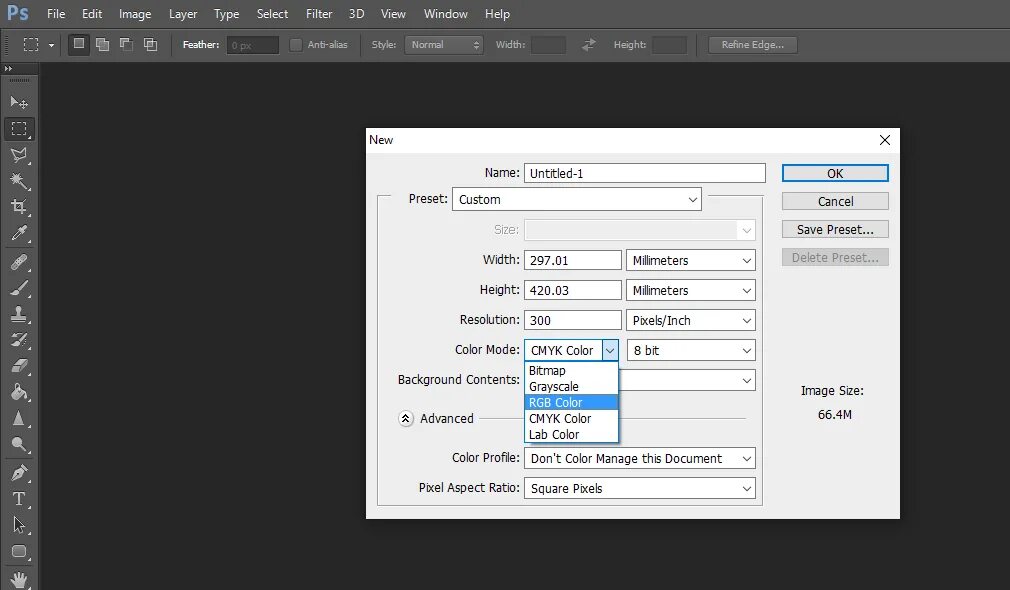Screen dimensions: 1010x590
Task: Select the Sharpen tool
Action: coord(19,419)
